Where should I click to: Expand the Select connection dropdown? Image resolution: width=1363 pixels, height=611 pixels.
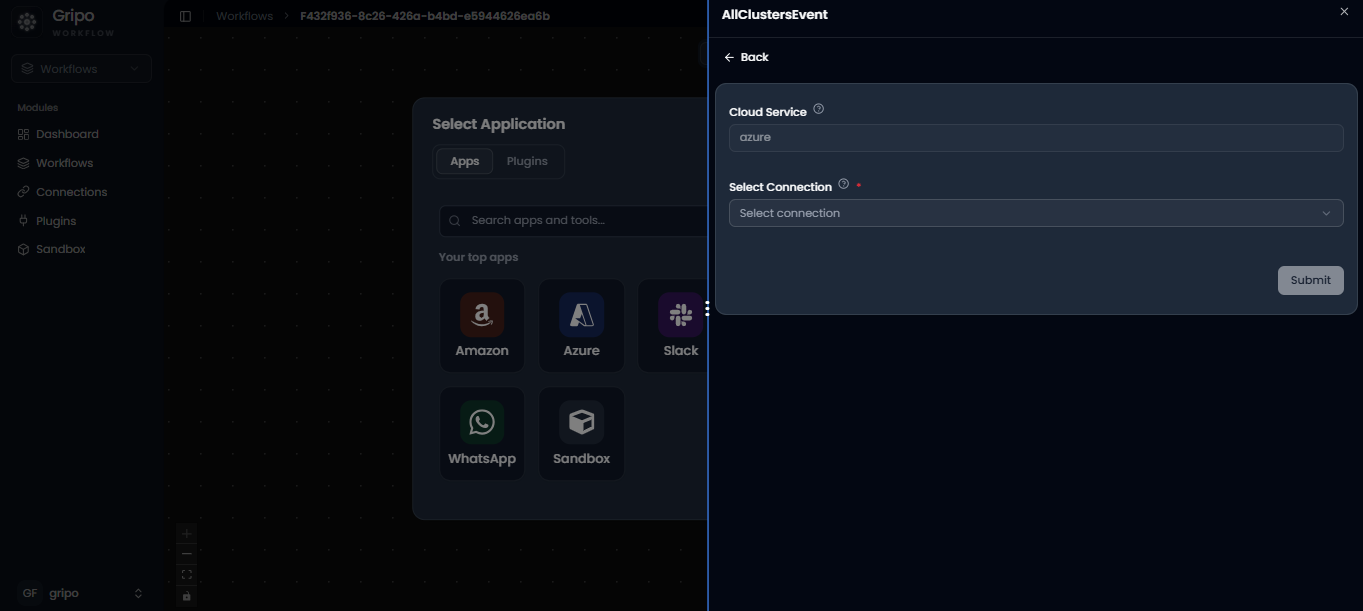tap(1036, 213)
